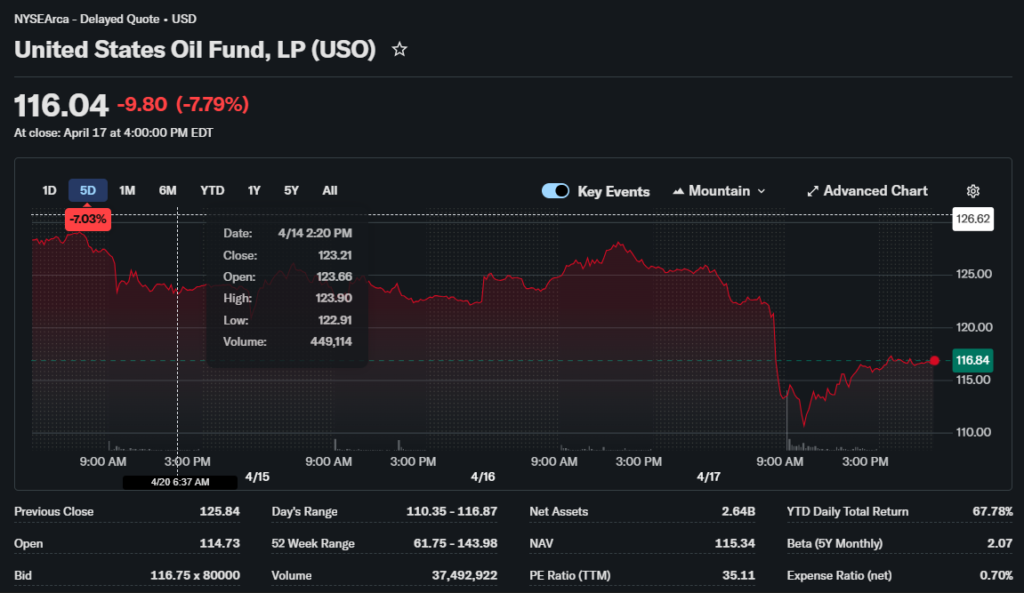This screenshot has width=1024, height=593.
Task: Change chart to the 6M range
Action: point(167,191)
